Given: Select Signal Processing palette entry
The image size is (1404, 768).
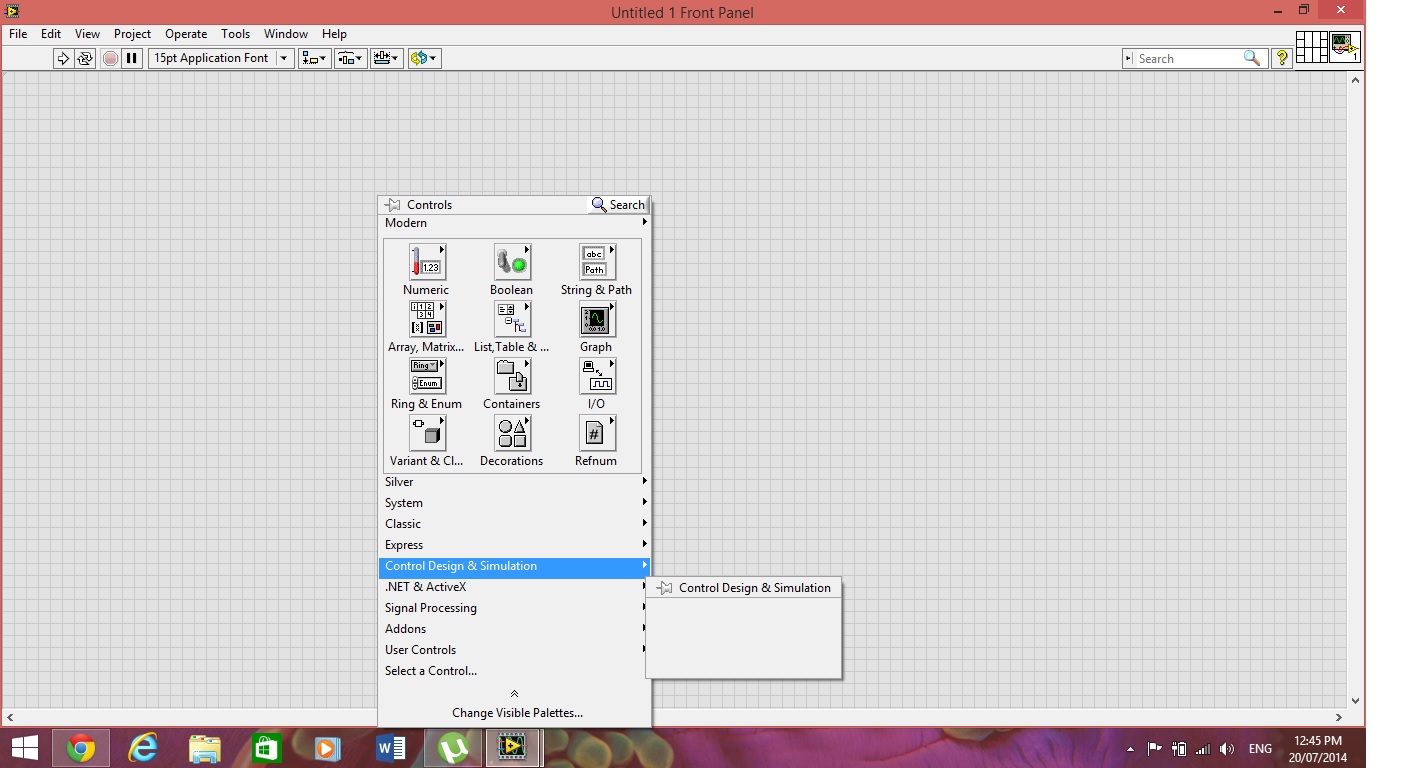Looking at the screenshot, I should pos(514,608).
